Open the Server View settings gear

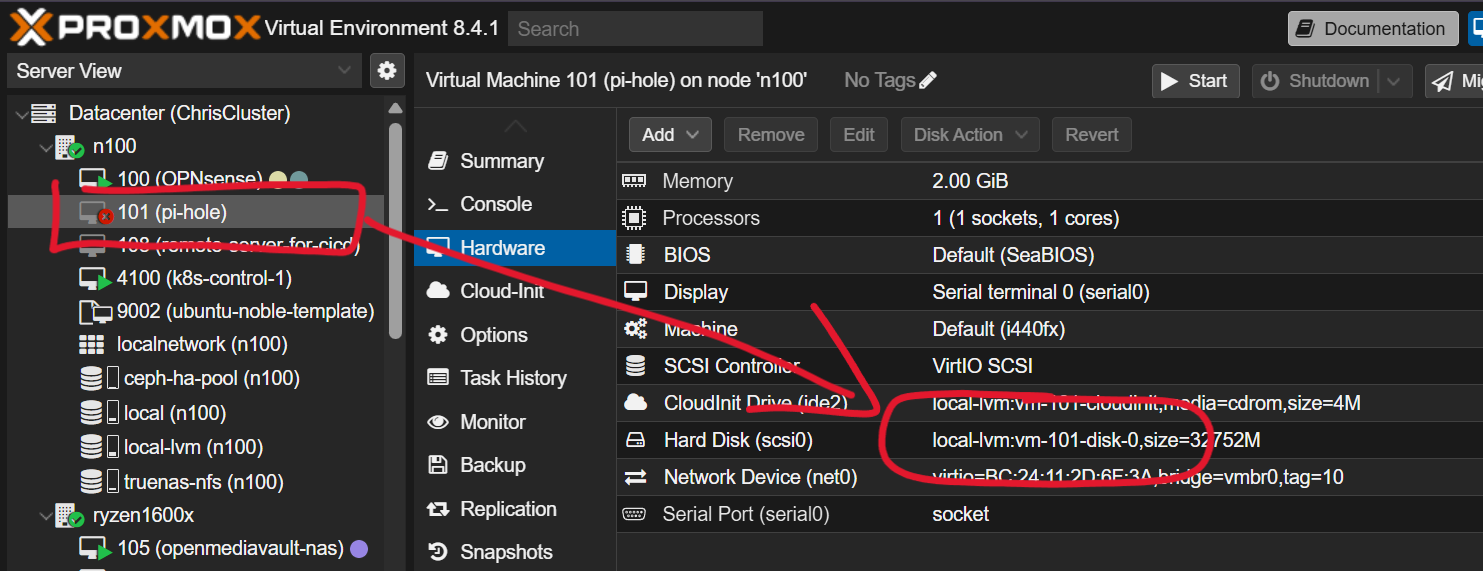387,71
